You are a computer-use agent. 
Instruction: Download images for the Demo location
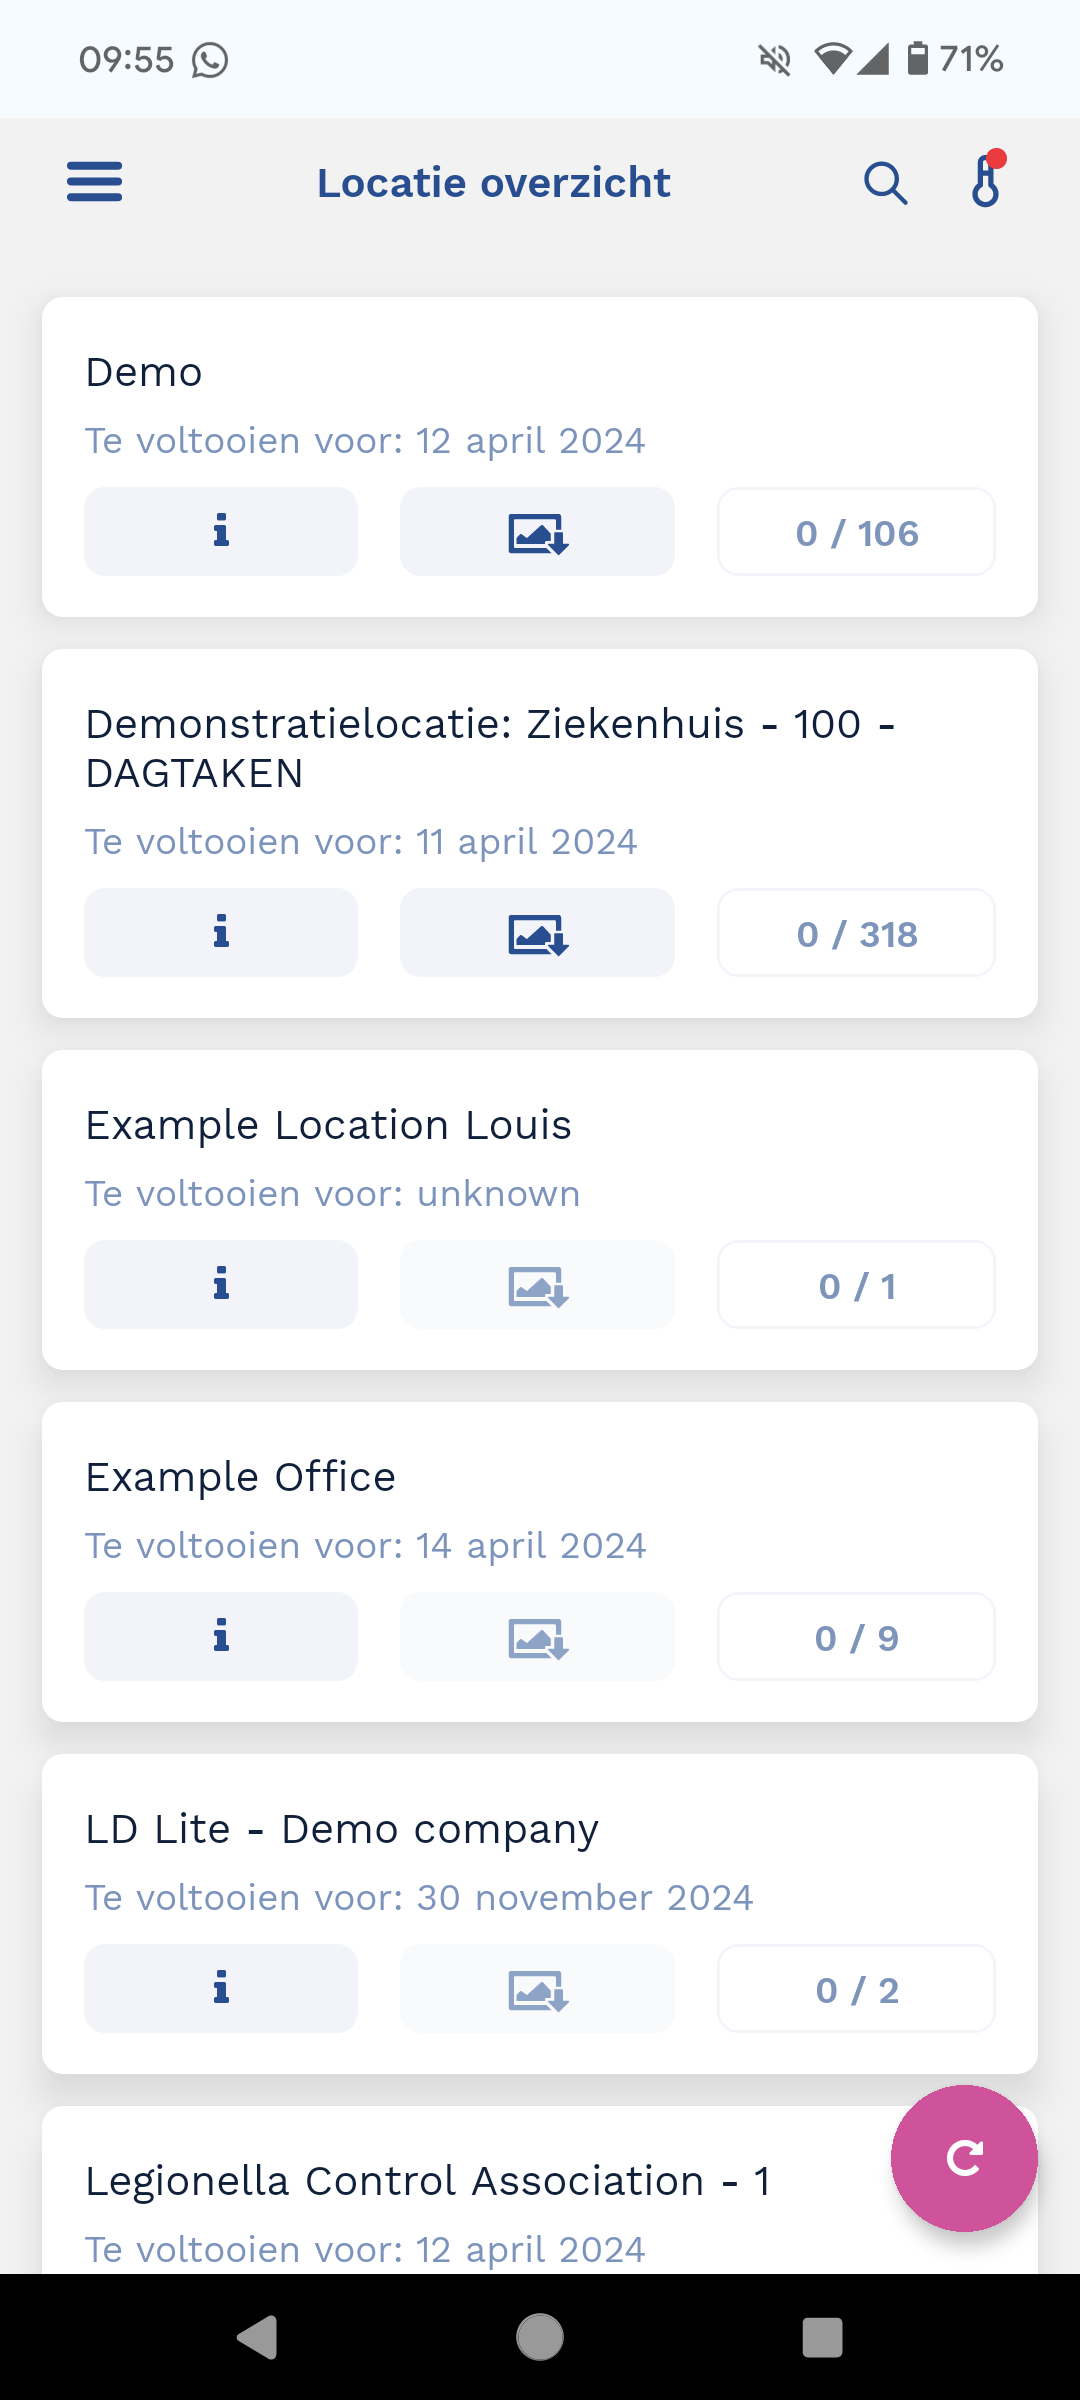pyautogui.click(x=537, y=531)
